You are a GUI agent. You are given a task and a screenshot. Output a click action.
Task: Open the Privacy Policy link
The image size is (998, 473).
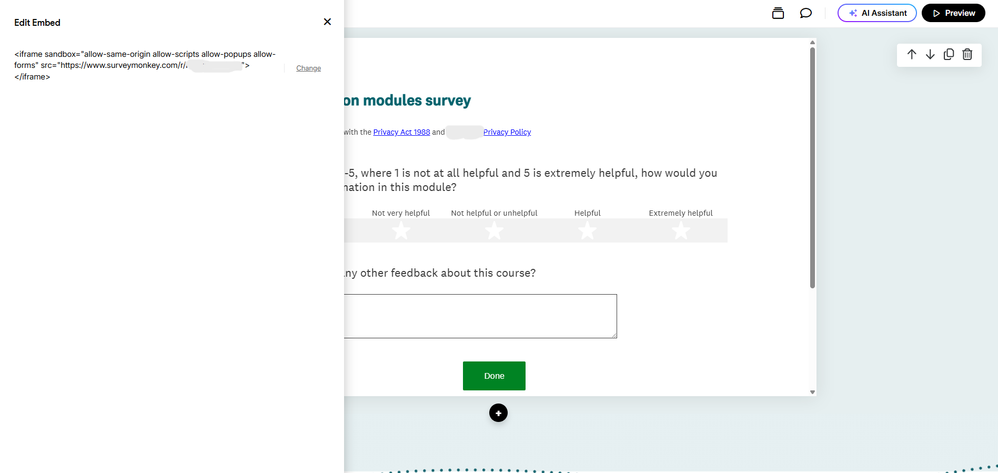coord(507,132)
